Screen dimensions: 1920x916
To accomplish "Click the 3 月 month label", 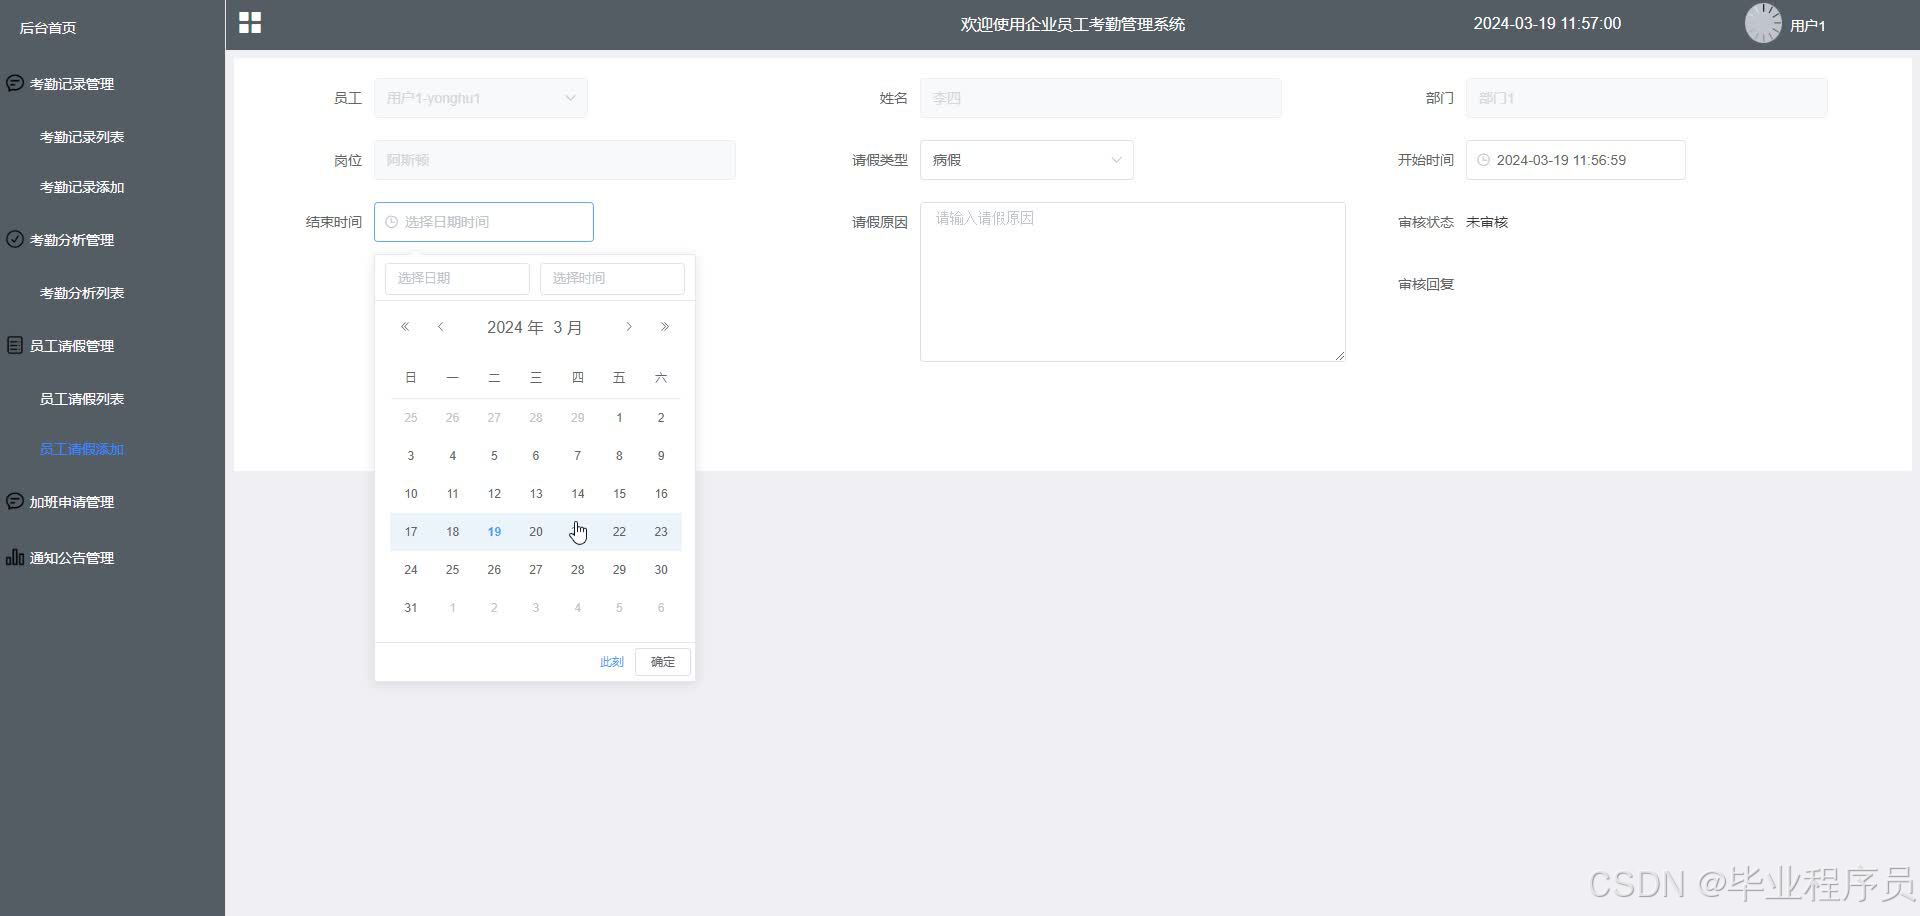I will [x=568, y=327].
